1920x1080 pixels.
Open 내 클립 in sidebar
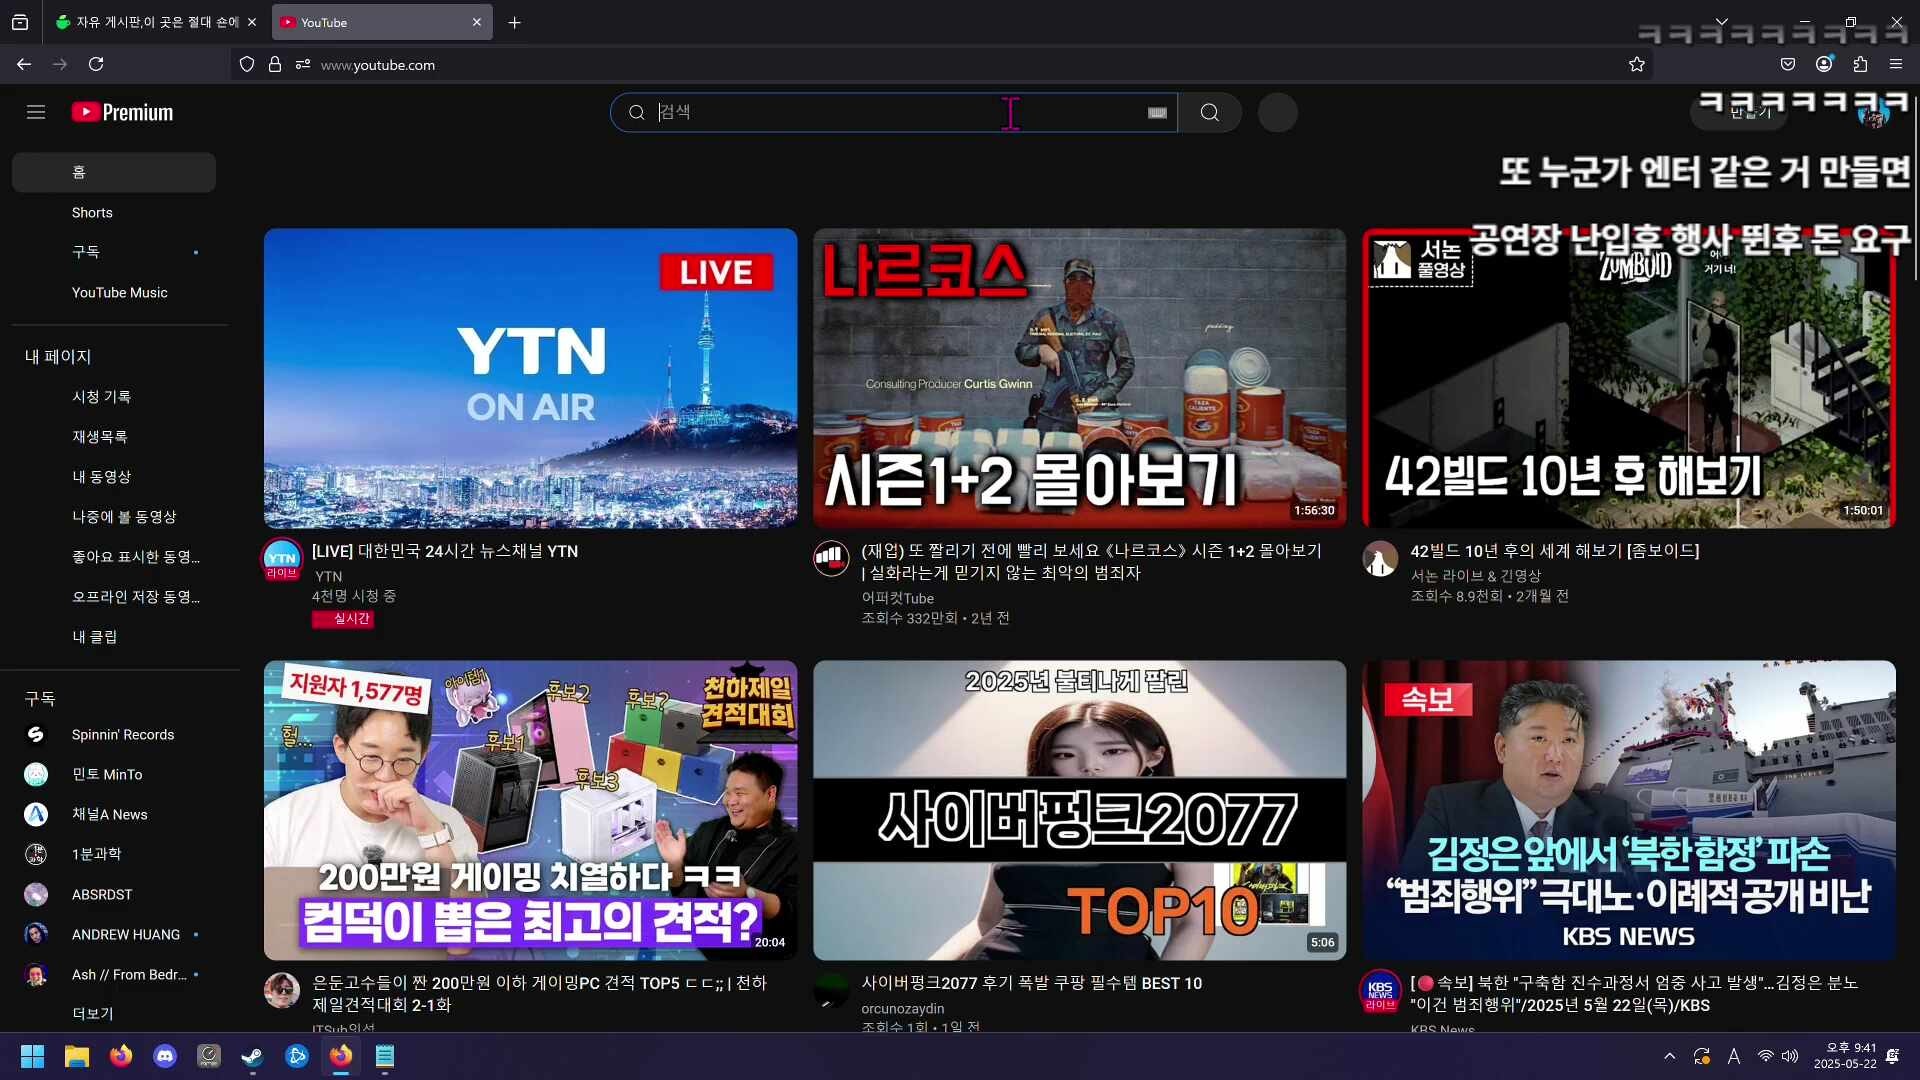coord(114,636)
